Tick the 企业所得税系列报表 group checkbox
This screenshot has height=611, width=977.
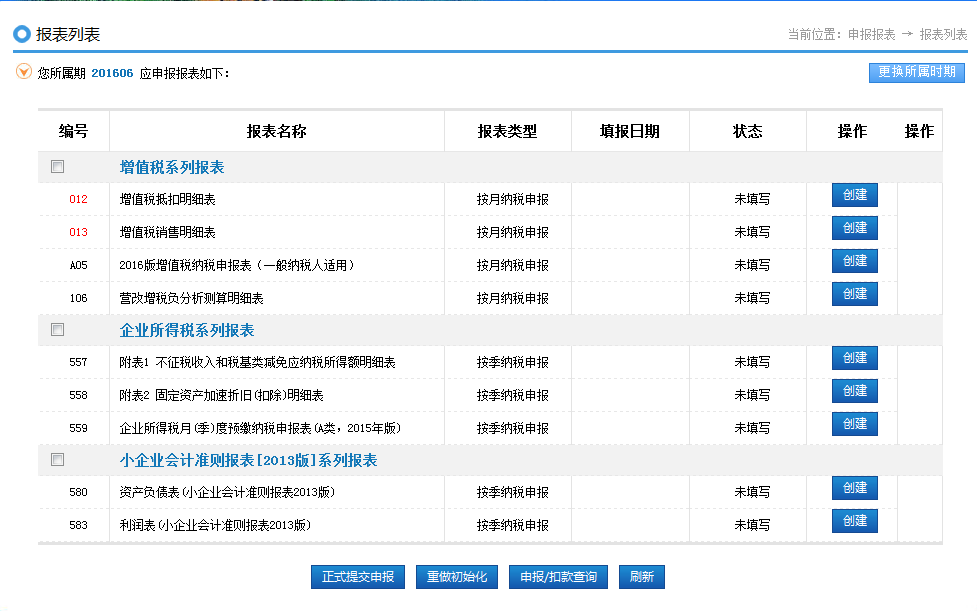coord(57,329)
